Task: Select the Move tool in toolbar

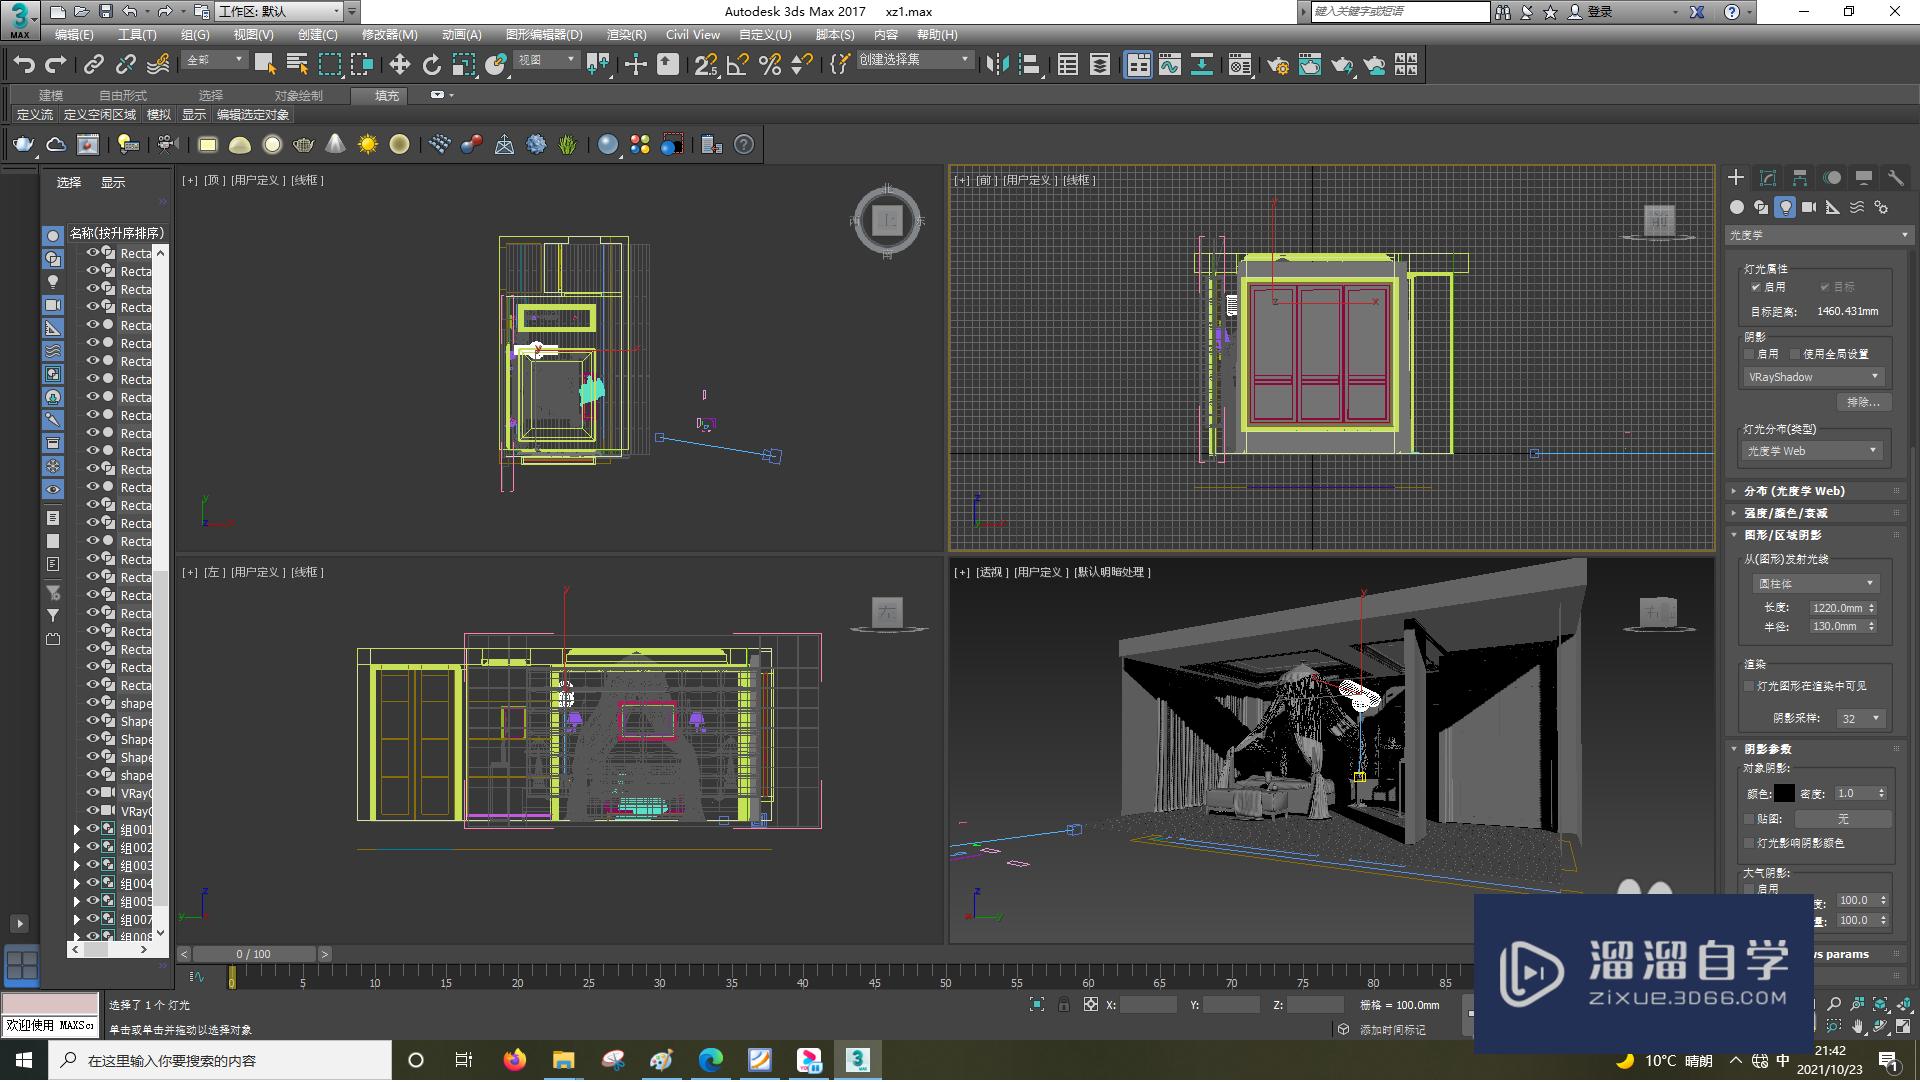Action: coord(400,65)
